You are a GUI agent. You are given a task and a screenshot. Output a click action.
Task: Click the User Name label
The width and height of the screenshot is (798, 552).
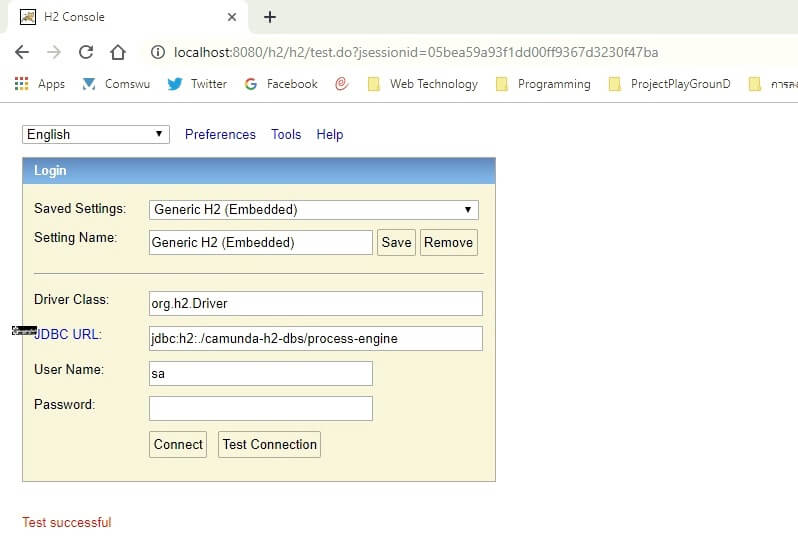coord(69,369)
